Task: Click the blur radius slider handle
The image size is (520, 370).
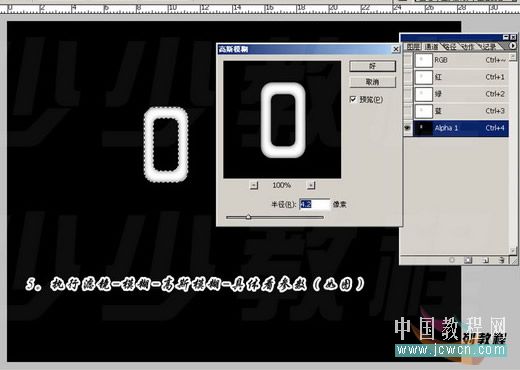Action: 248,217
